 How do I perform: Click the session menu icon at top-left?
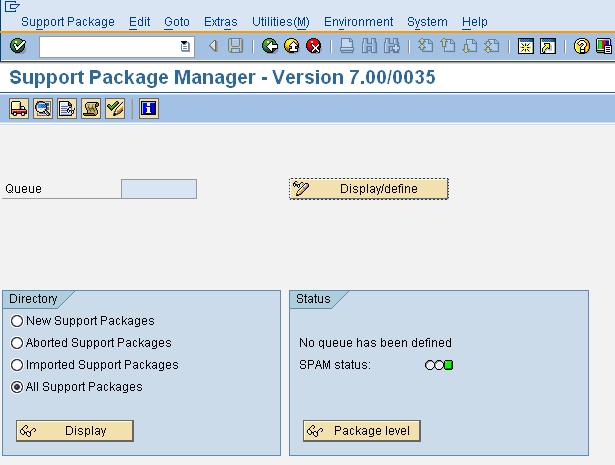12,7
